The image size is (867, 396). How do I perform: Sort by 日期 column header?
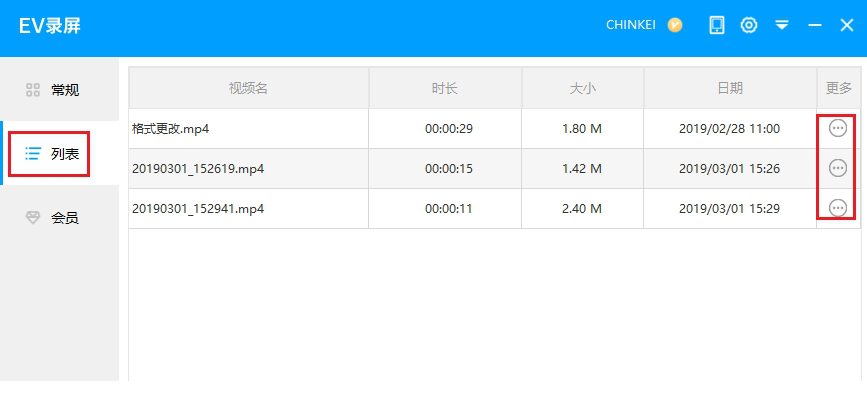730,88
